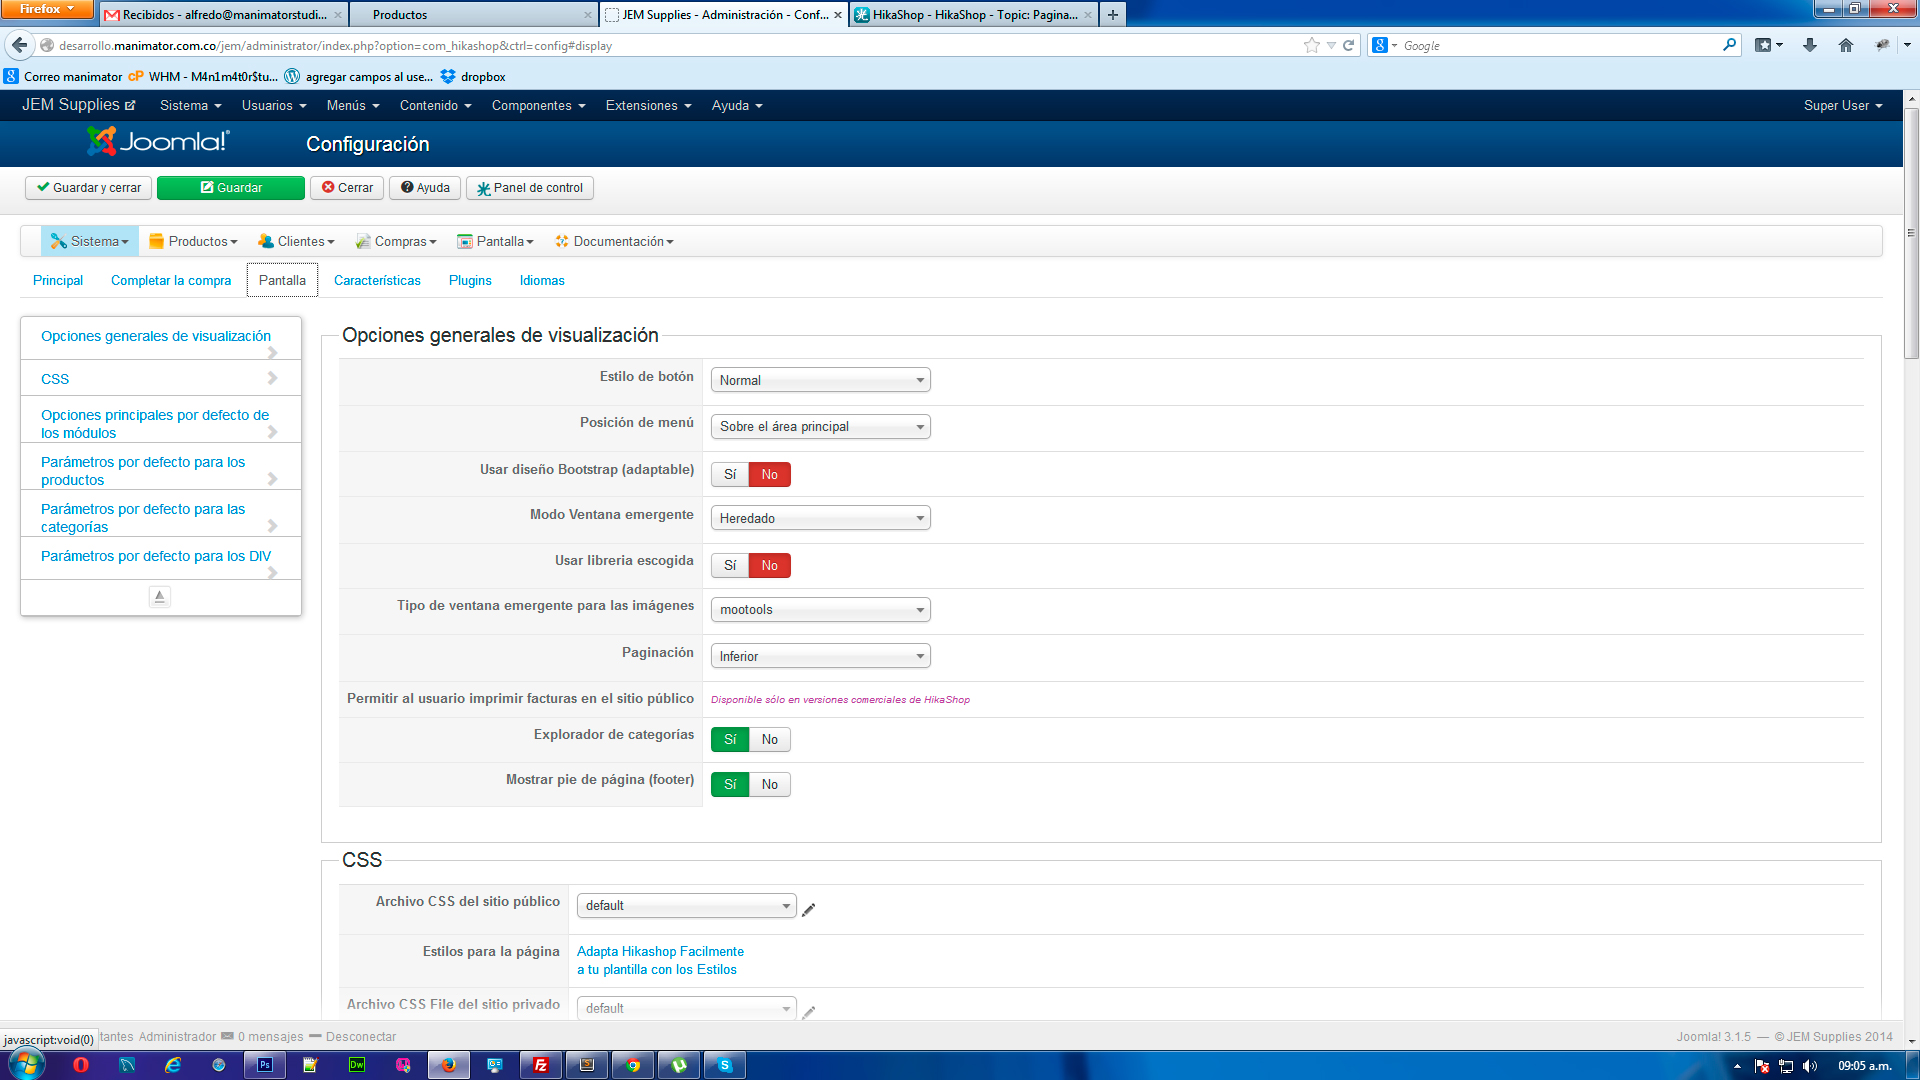The height and width of the screenshot is (1080, 1920).
Task: Open Posición de menú combo box
Action: [x=820, y=427]
